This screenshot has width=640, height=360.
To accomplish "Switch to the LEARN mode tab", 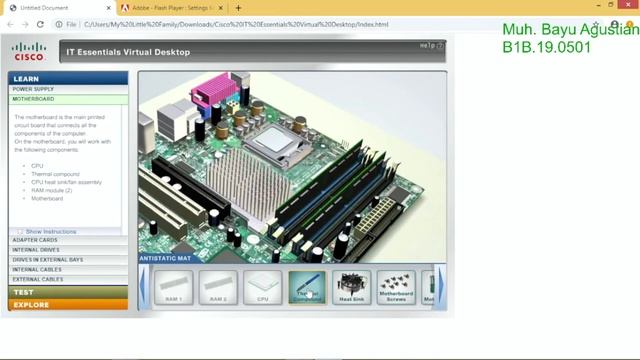I will (x=68, y=78).
